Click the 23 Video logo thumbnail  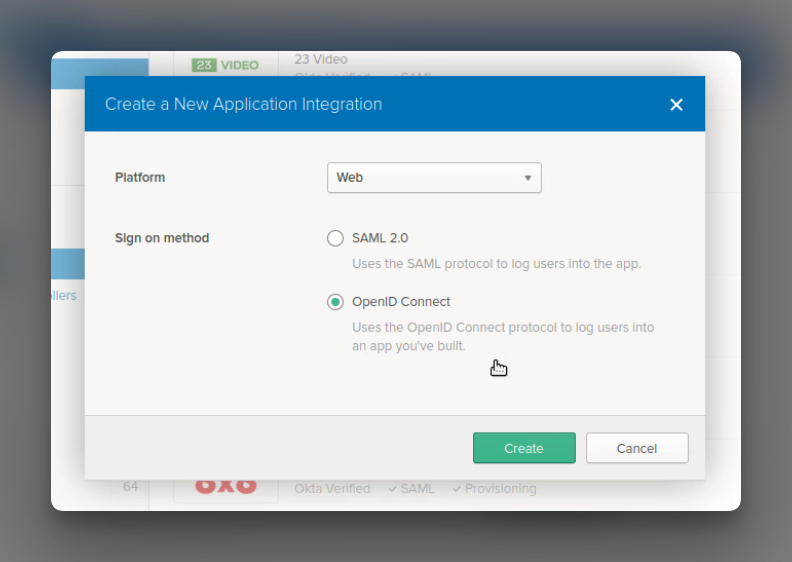click(x=225, y=65)
